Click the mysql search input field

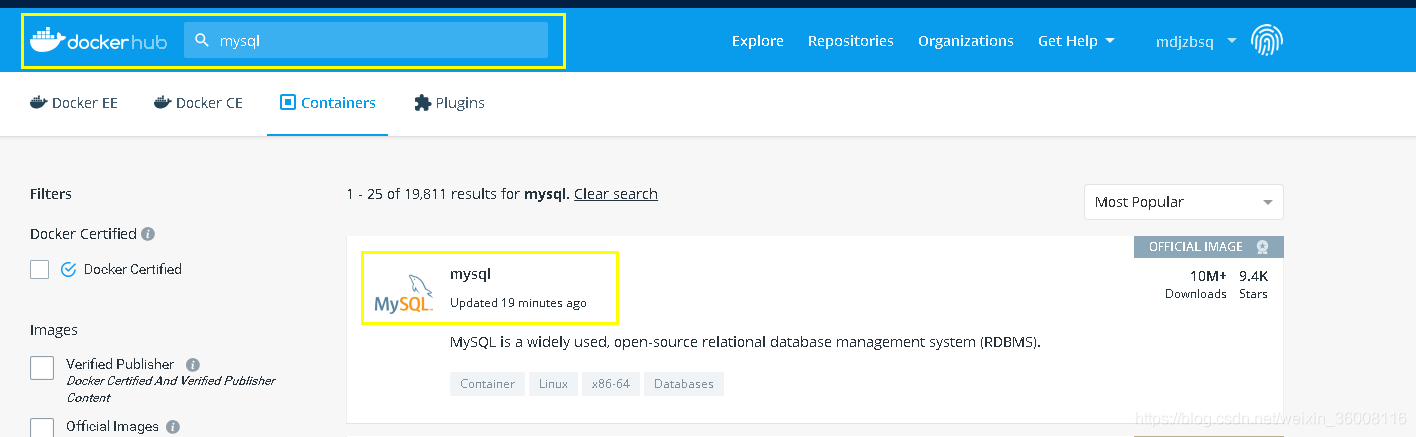click(366, 40)
